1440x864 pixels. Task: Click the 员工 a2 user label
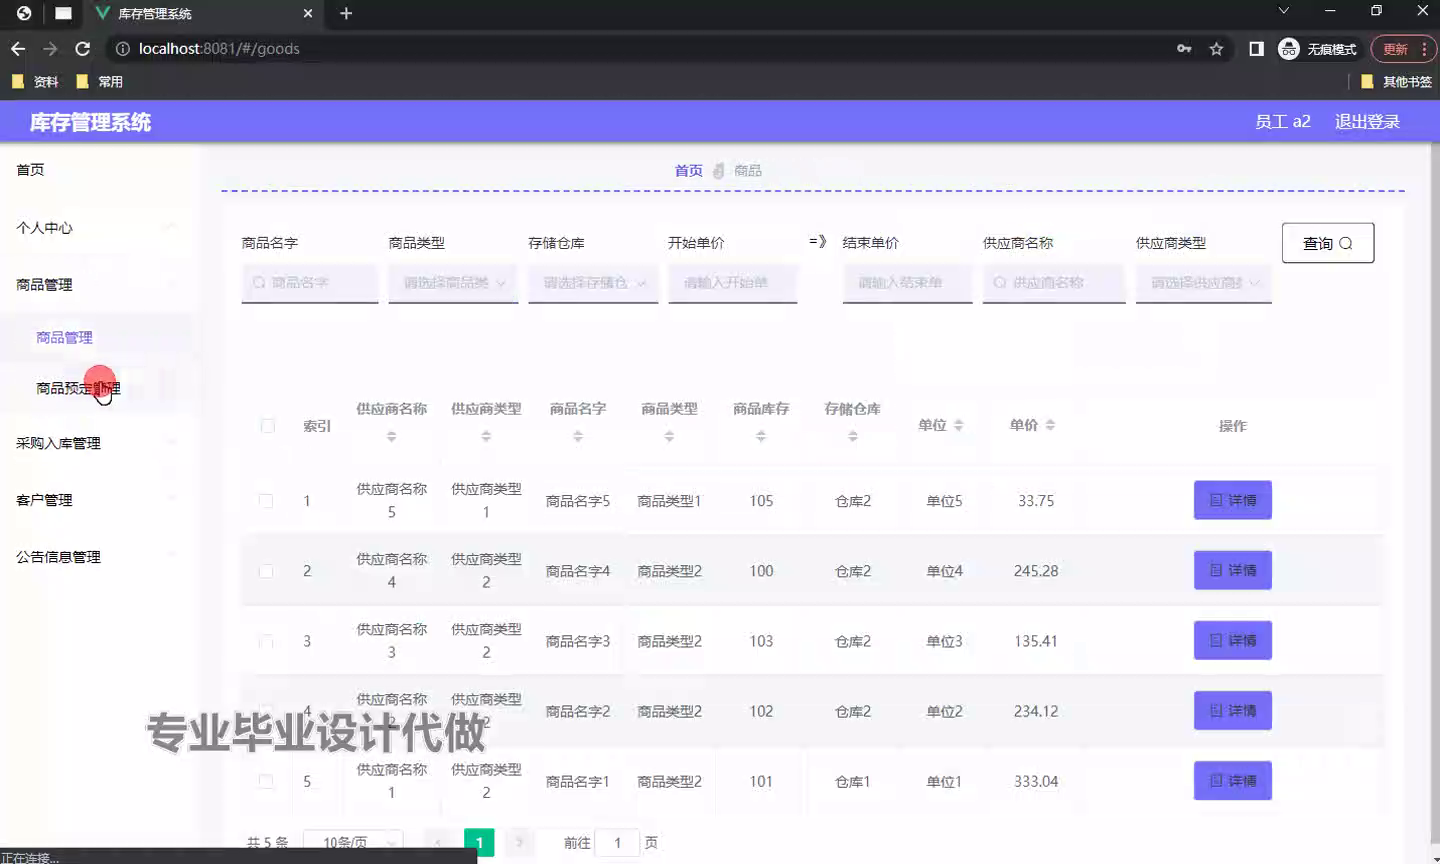[x=1283, y=122]
